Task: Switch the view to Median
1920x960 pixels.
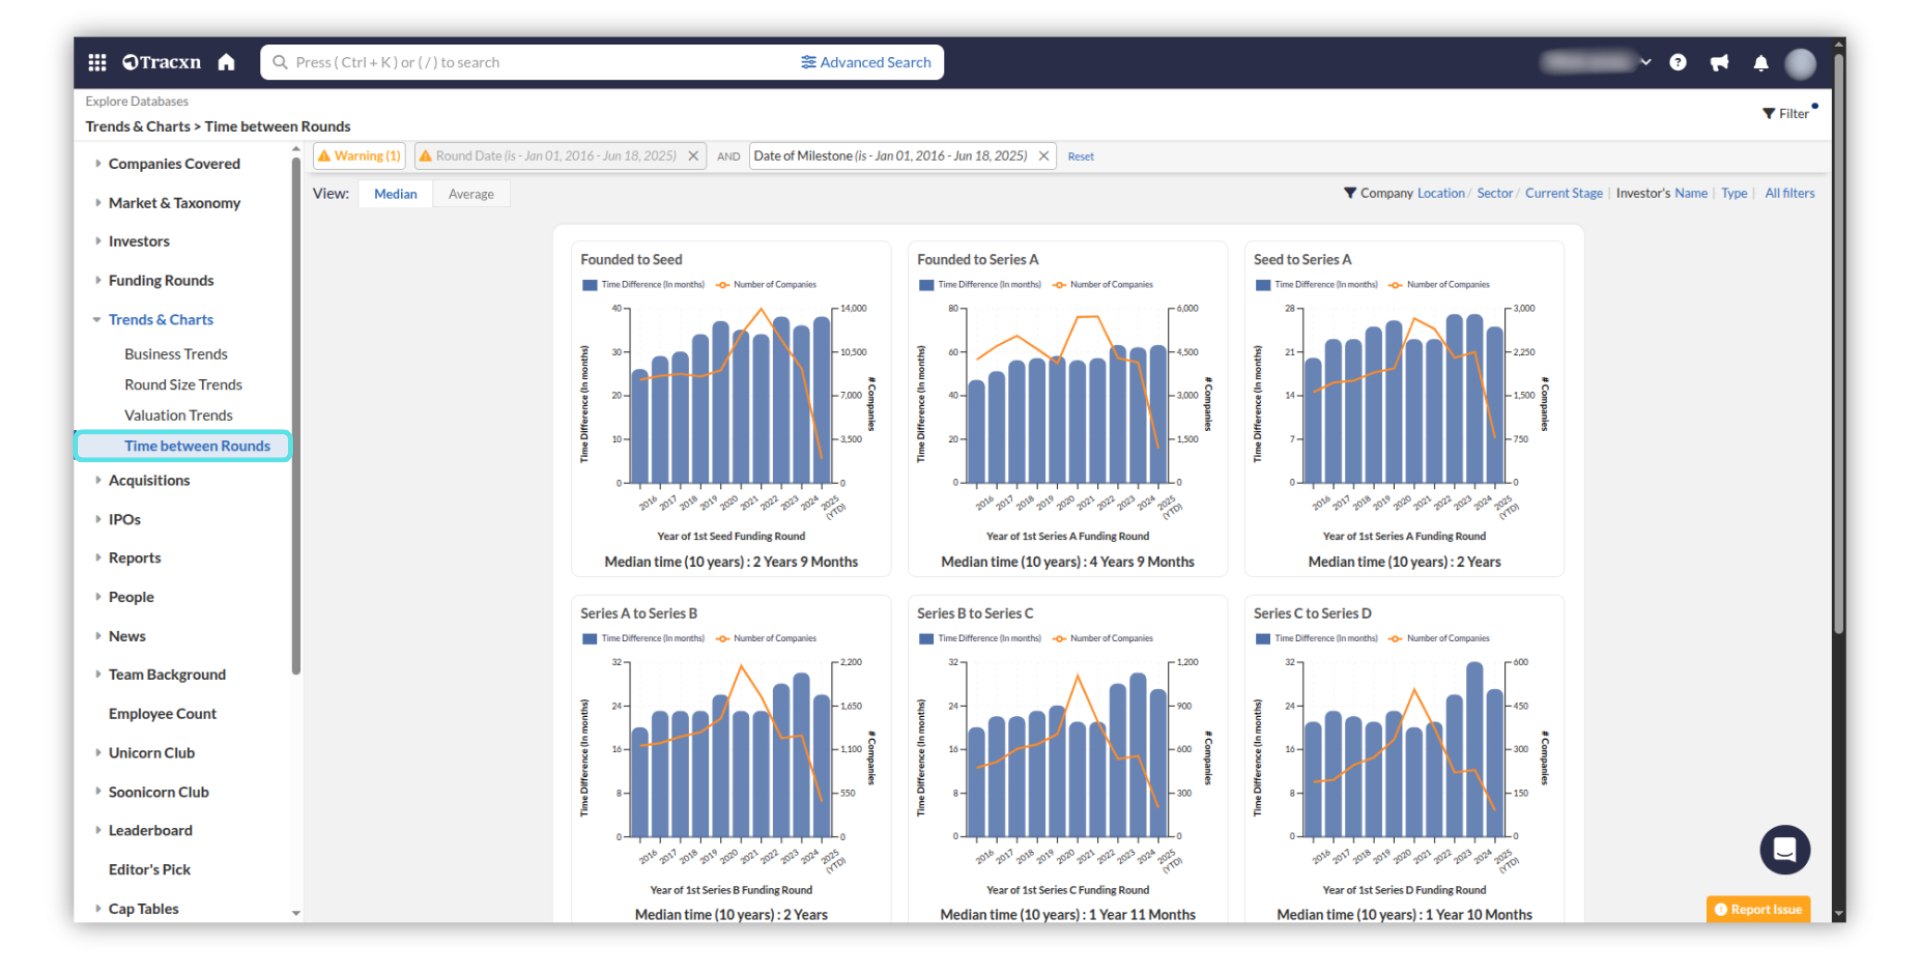Action: click(395, 194)
